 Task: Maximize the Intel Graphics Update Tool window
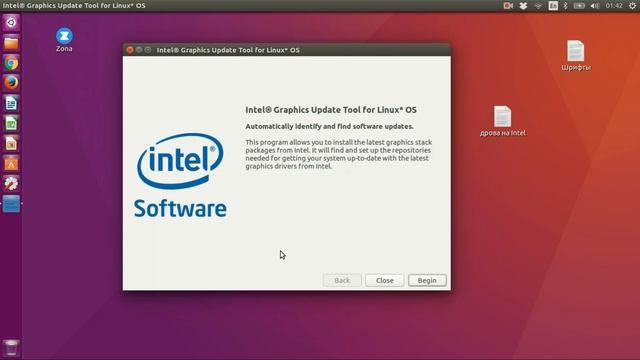tap(148, 50)
